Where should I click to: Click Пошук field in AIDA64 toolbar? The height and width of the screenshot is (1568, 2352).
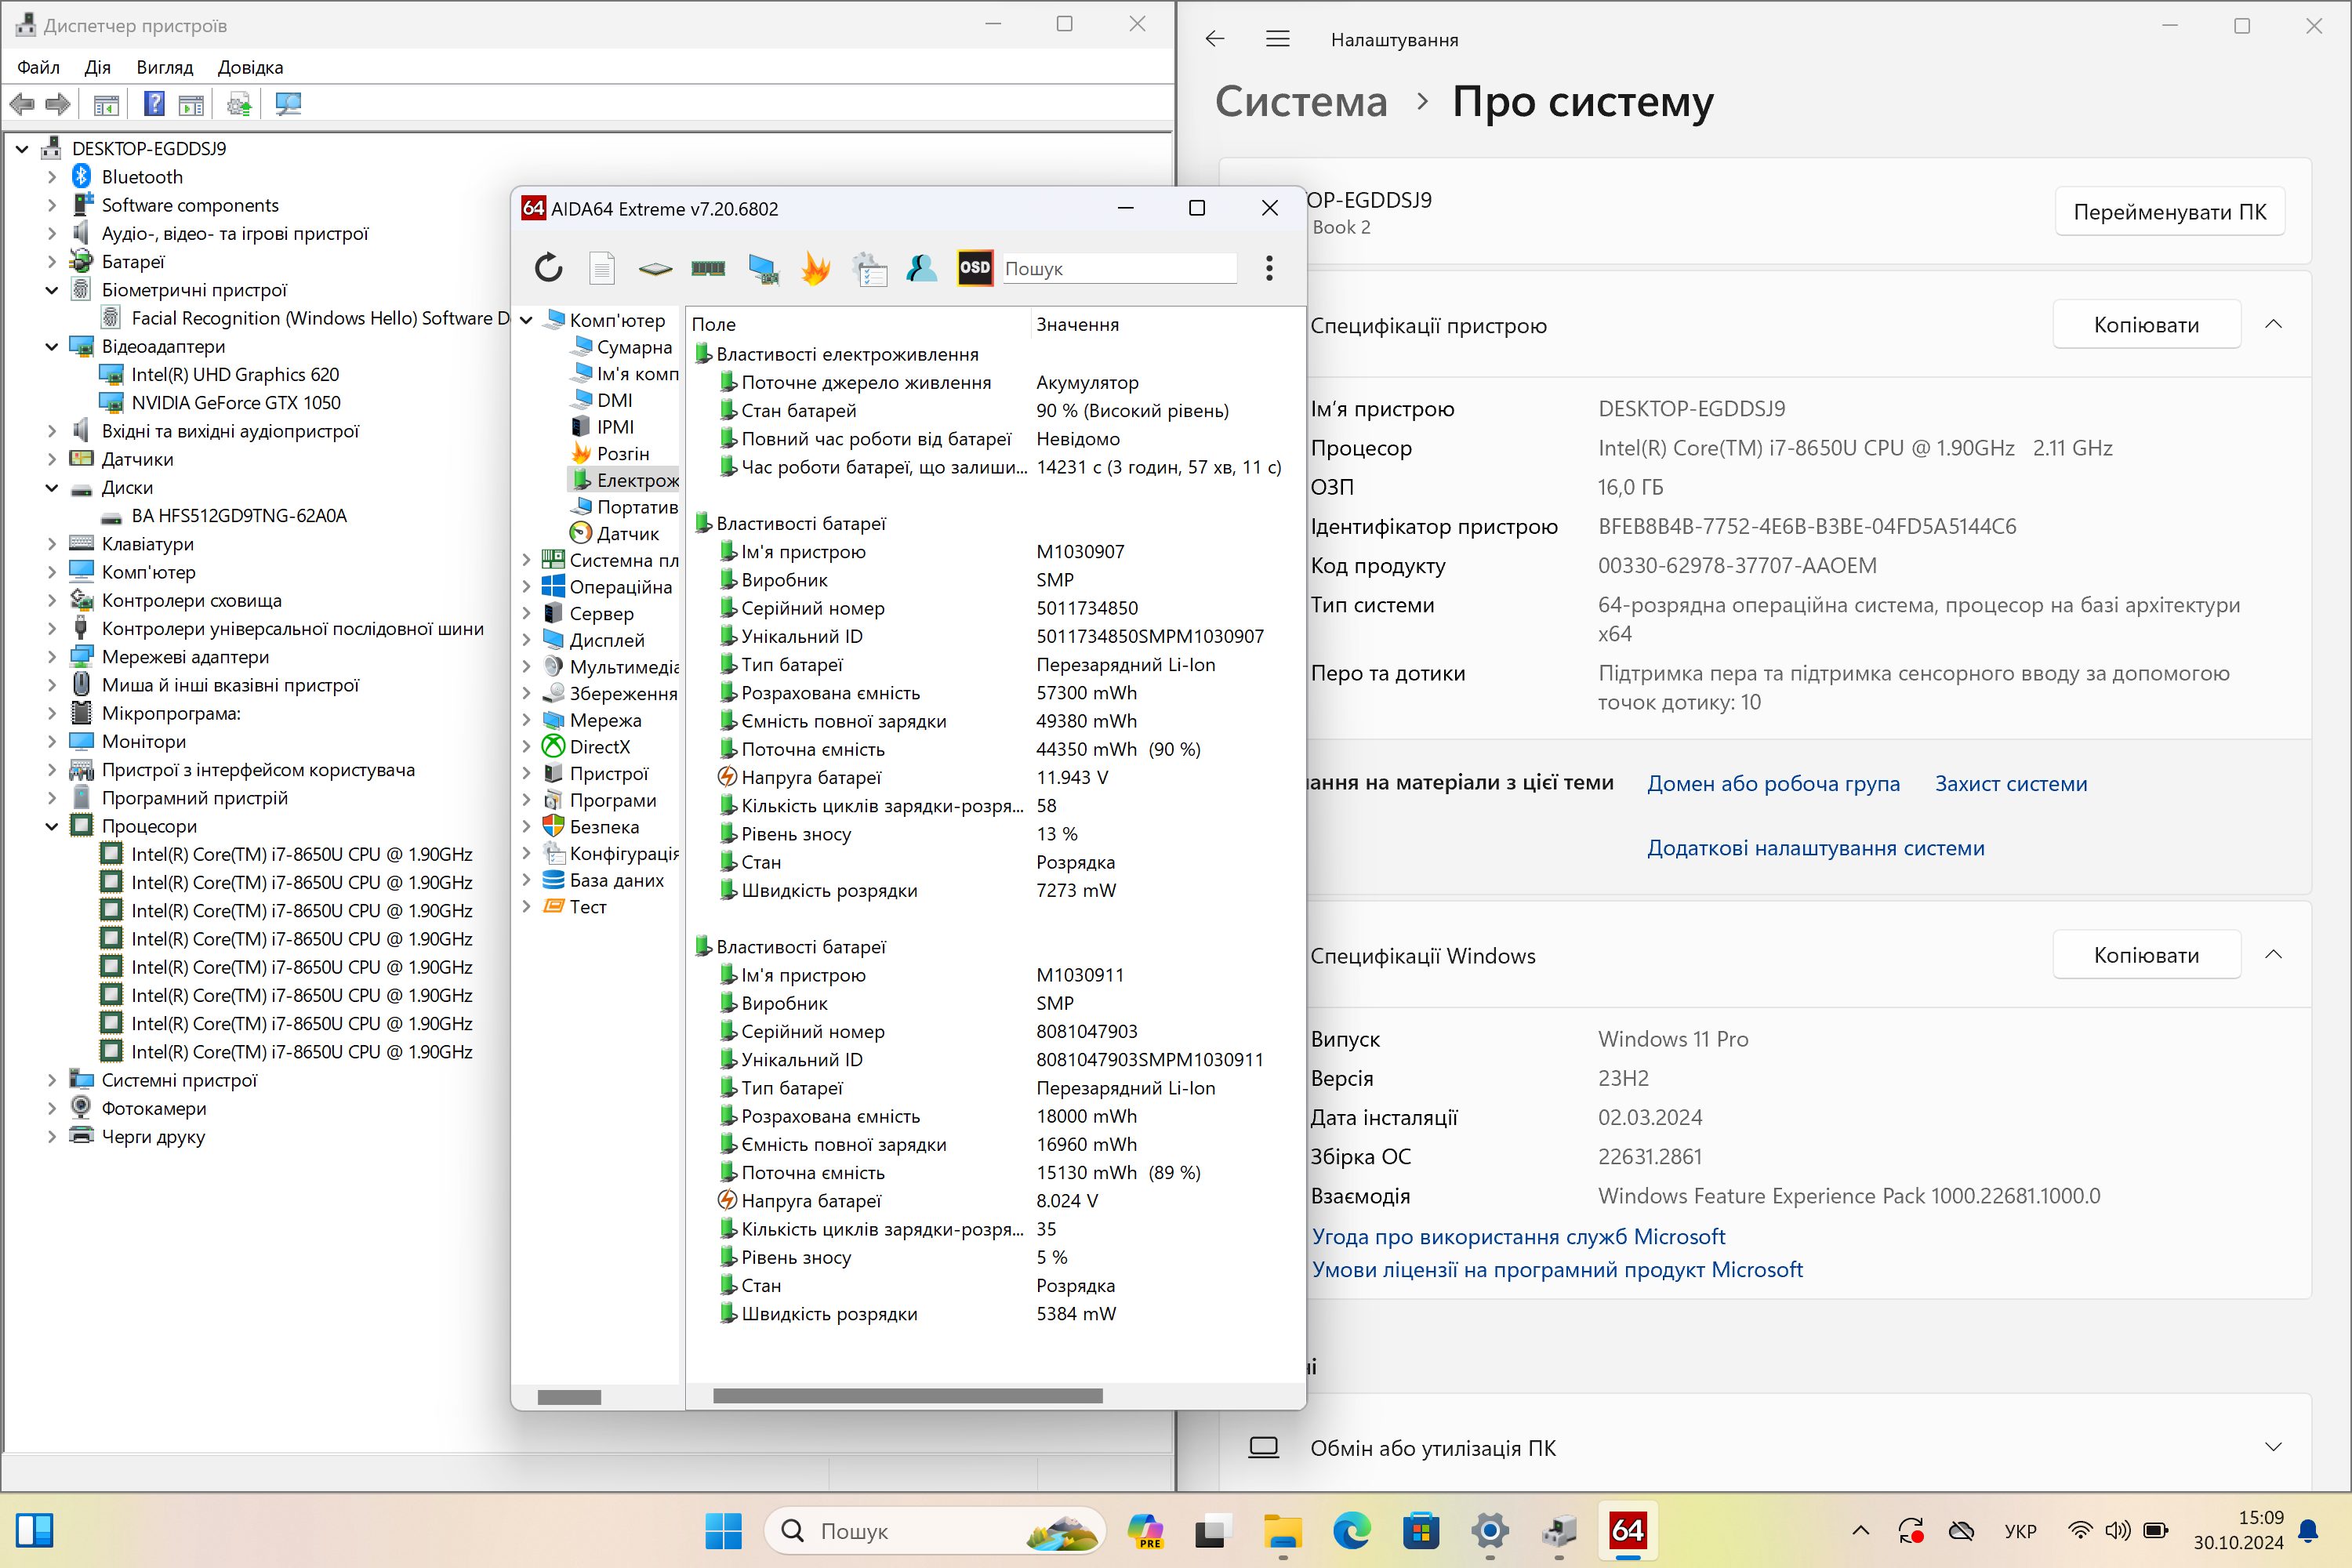[x=1119, y=268]
